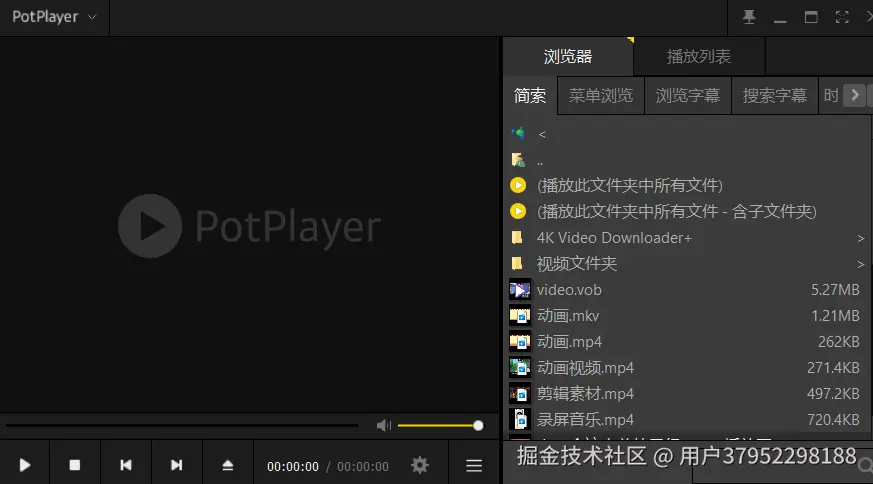Screen dimensions: 873x484
Task: Click the PotPlayer logo in video area
Action: pos(249,226)
